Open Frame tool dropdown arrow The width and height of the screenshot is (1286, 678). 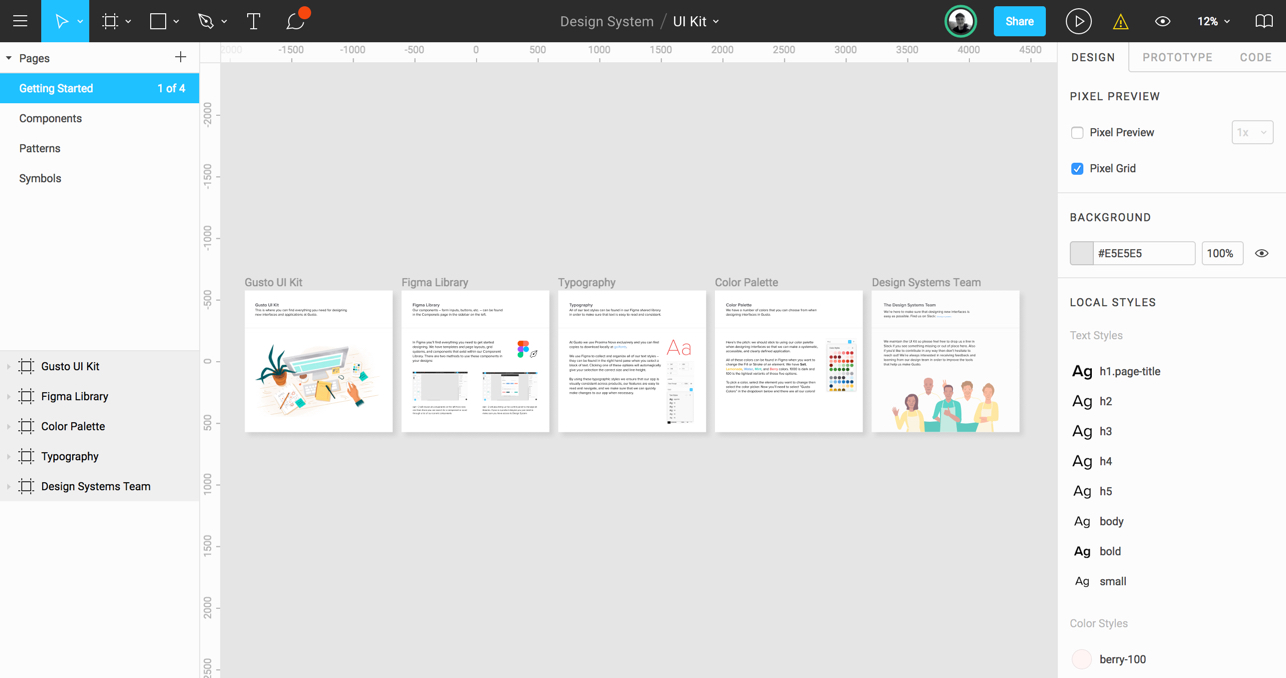tap(128, 22)
